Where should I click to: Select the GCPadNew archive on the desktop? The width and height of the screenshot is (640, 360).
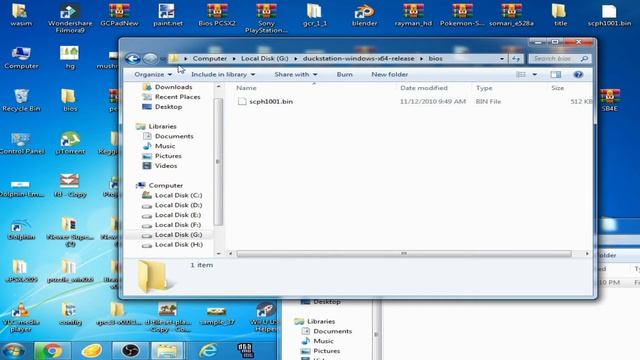point(119,15)
